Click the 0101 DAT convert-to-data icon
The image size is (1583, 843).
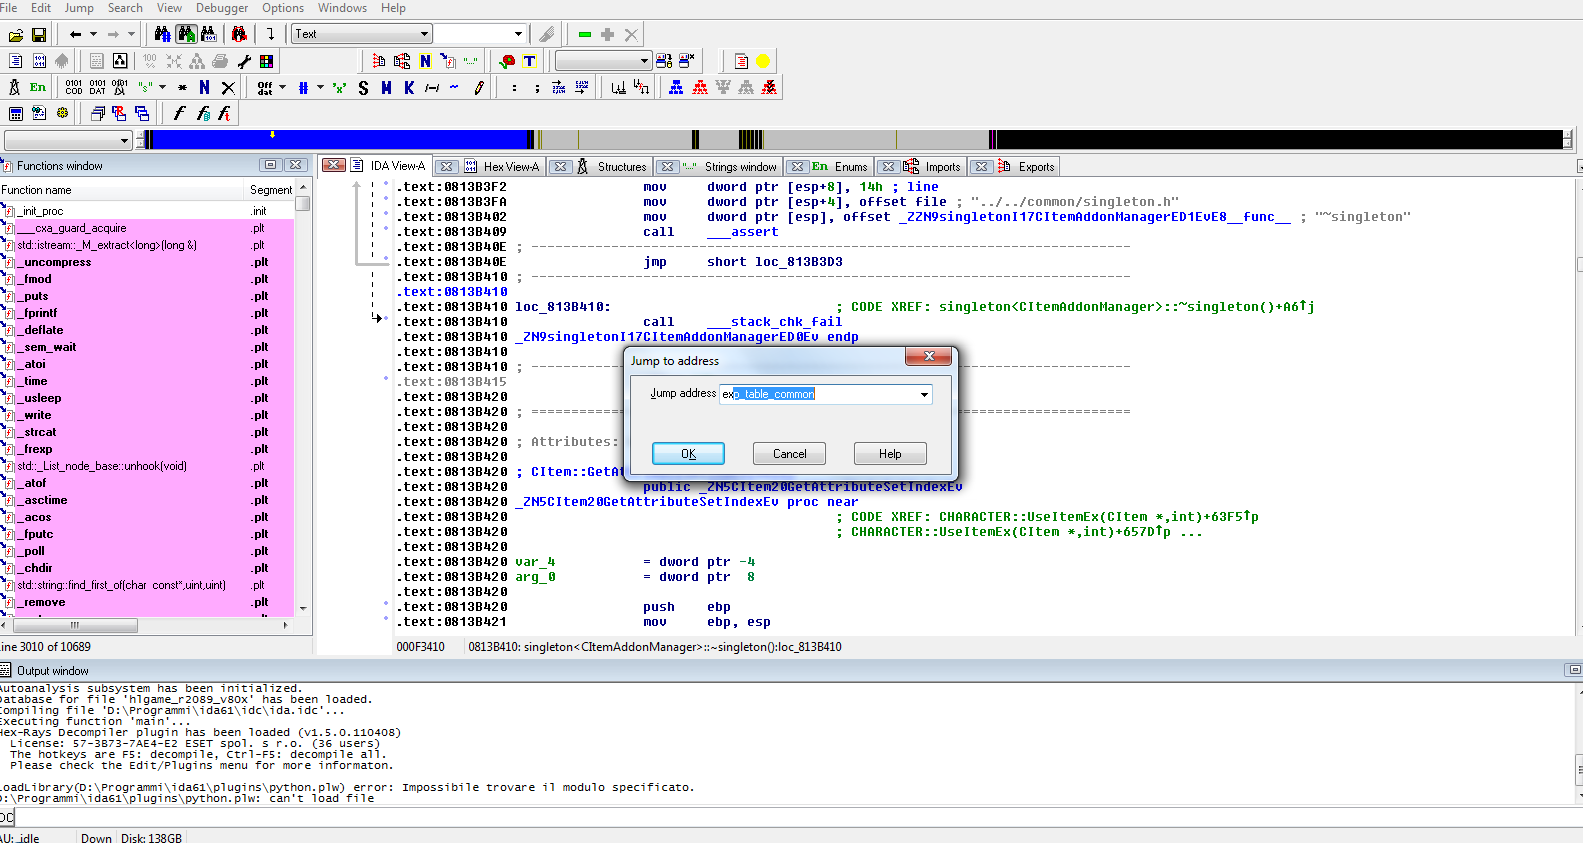(x=97, y=88)
